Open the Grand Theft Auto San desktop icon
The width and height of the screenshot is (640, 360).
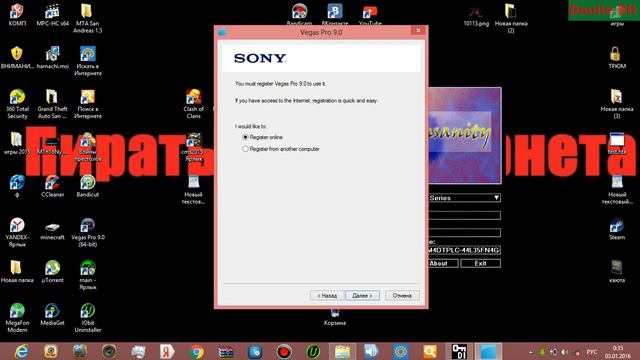click(52, 104)
